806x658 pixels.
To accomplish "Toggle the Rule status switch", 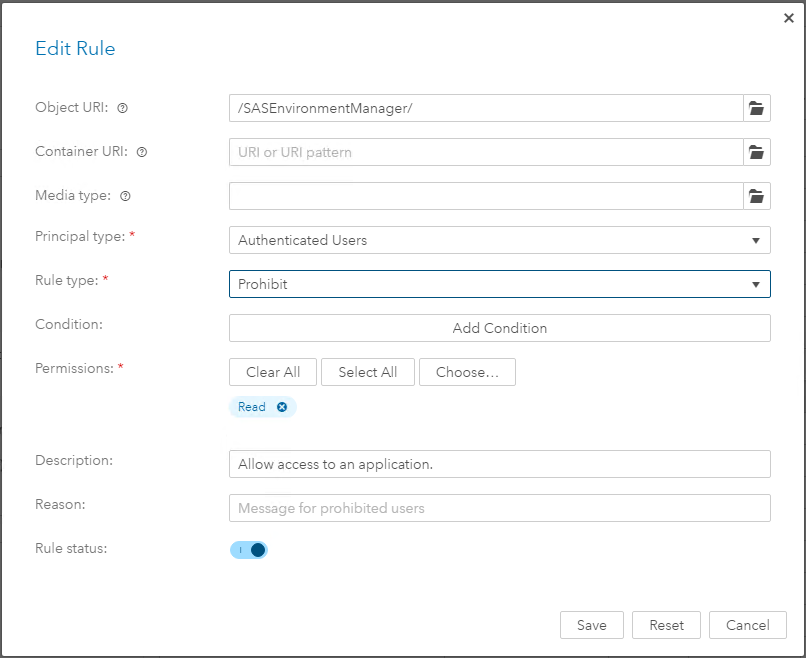I will [249, 549].
